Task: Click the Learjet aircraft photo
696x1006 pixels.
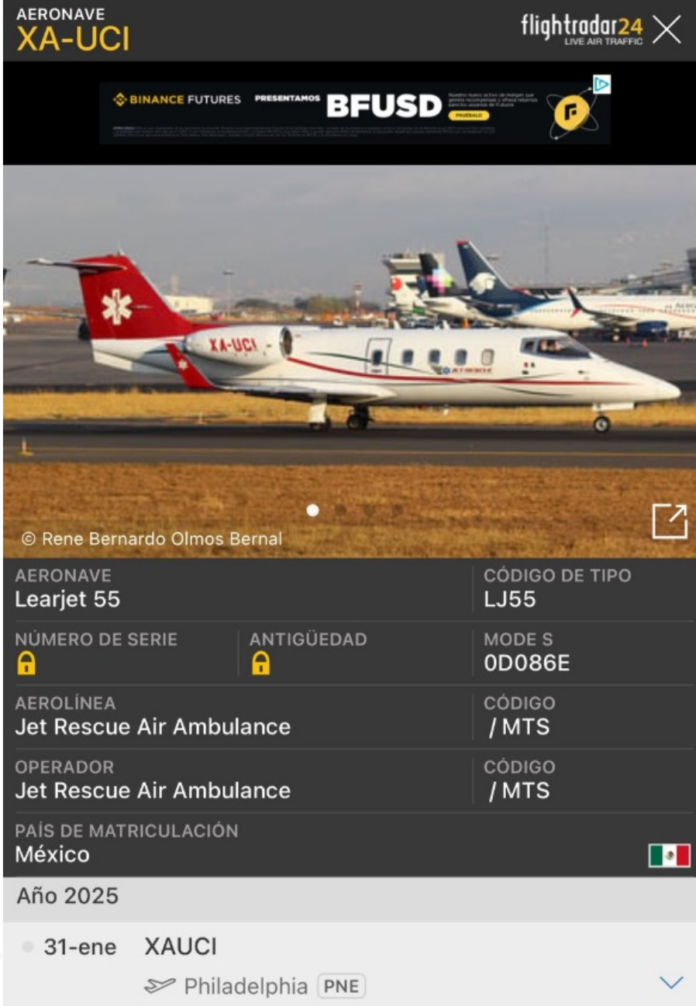Action: click(x=350, y=361)
